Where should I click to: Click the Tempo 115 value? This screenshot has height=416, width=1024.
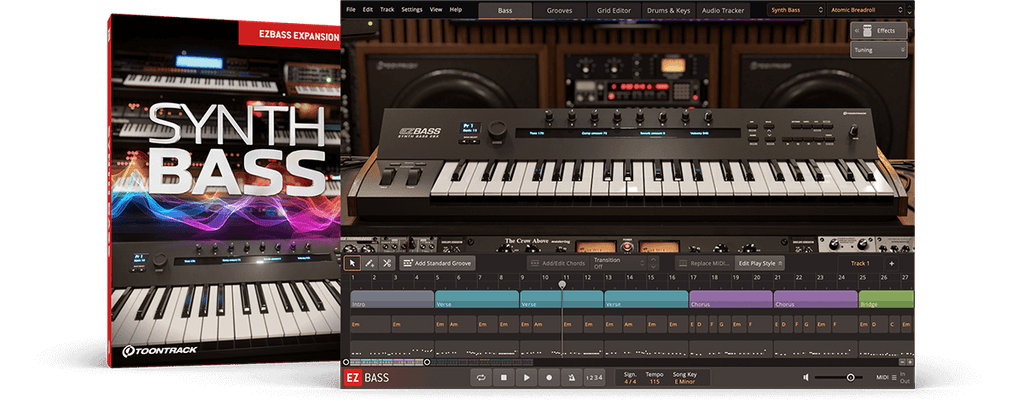[x=654, y=377]
